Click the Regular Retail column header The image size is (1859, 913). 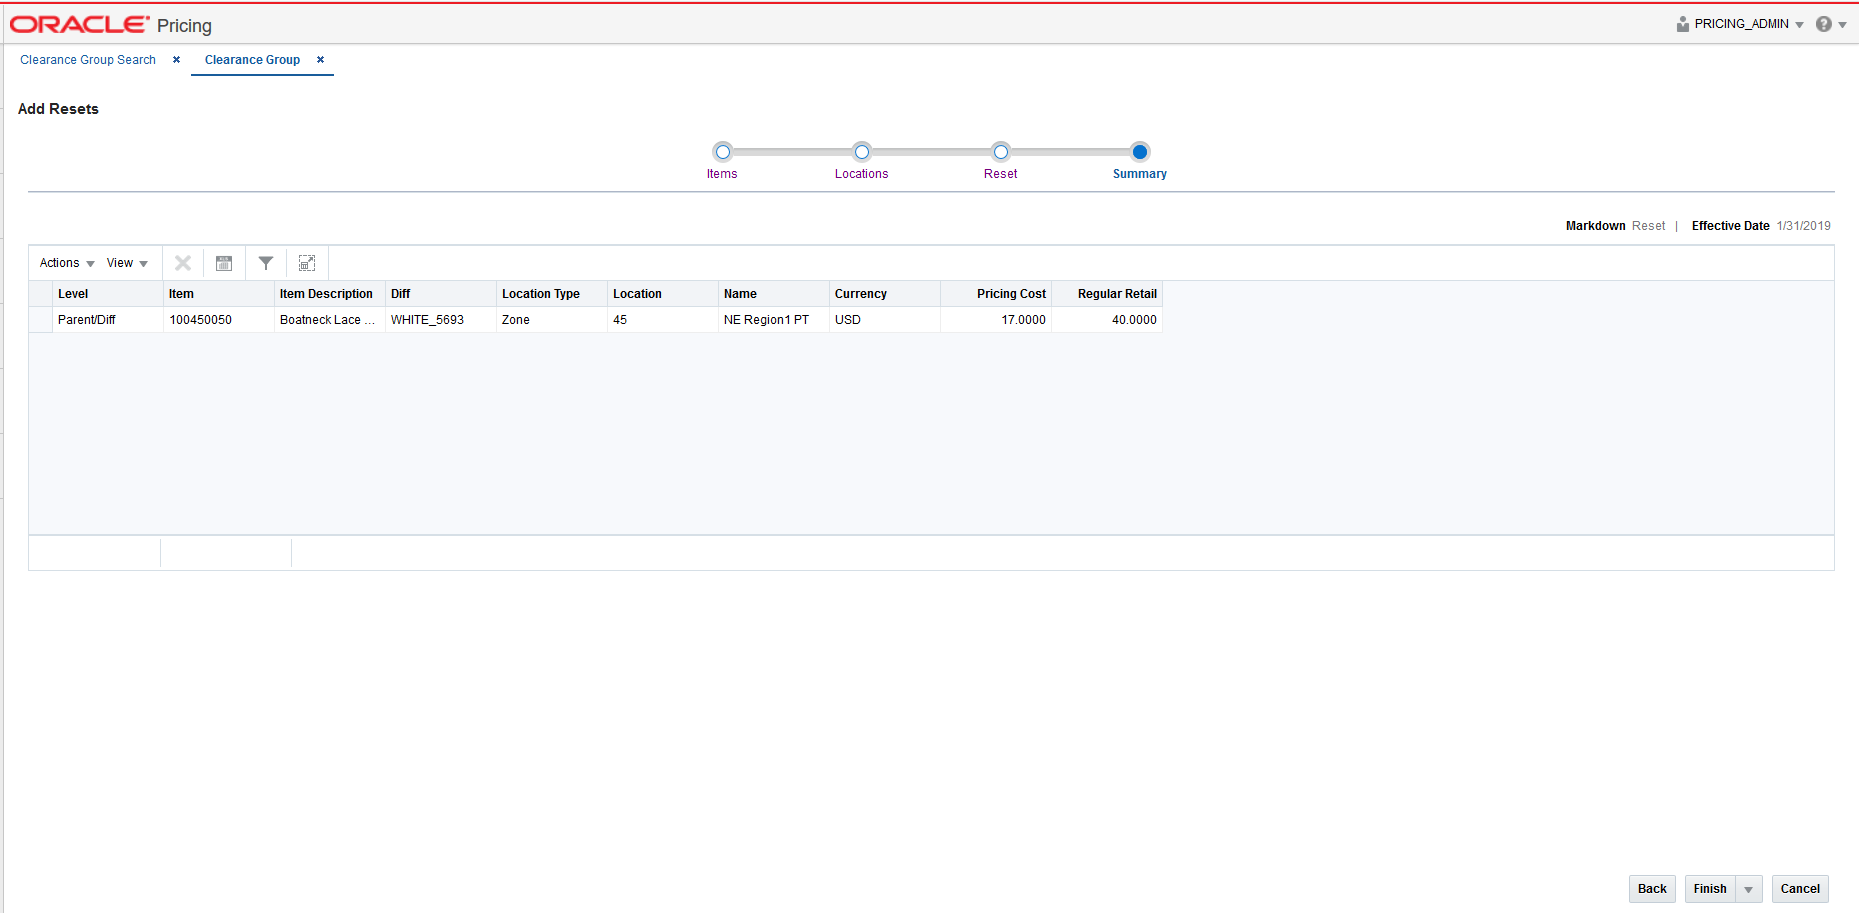pos(1107,294)
